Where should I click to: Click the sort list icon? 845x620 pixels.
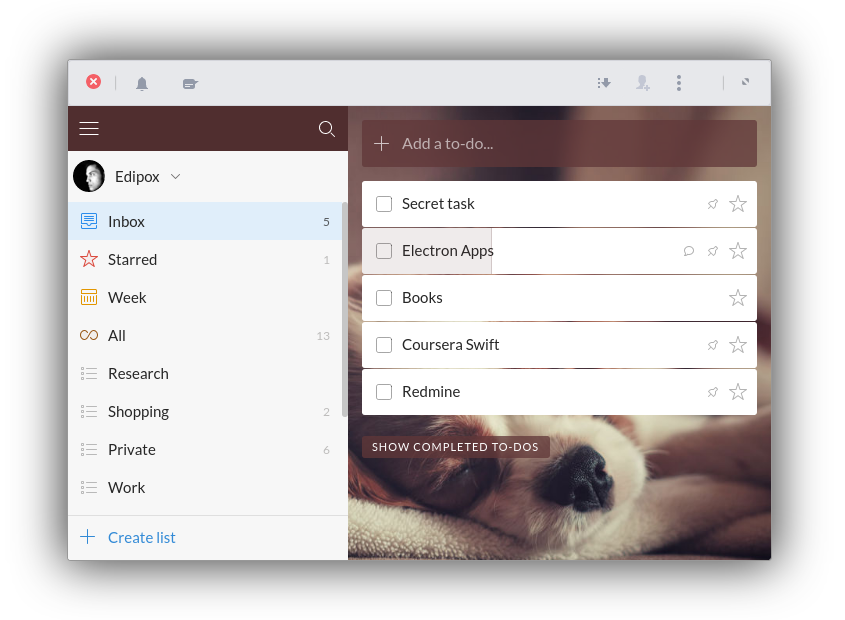click(x=604, y=83)
